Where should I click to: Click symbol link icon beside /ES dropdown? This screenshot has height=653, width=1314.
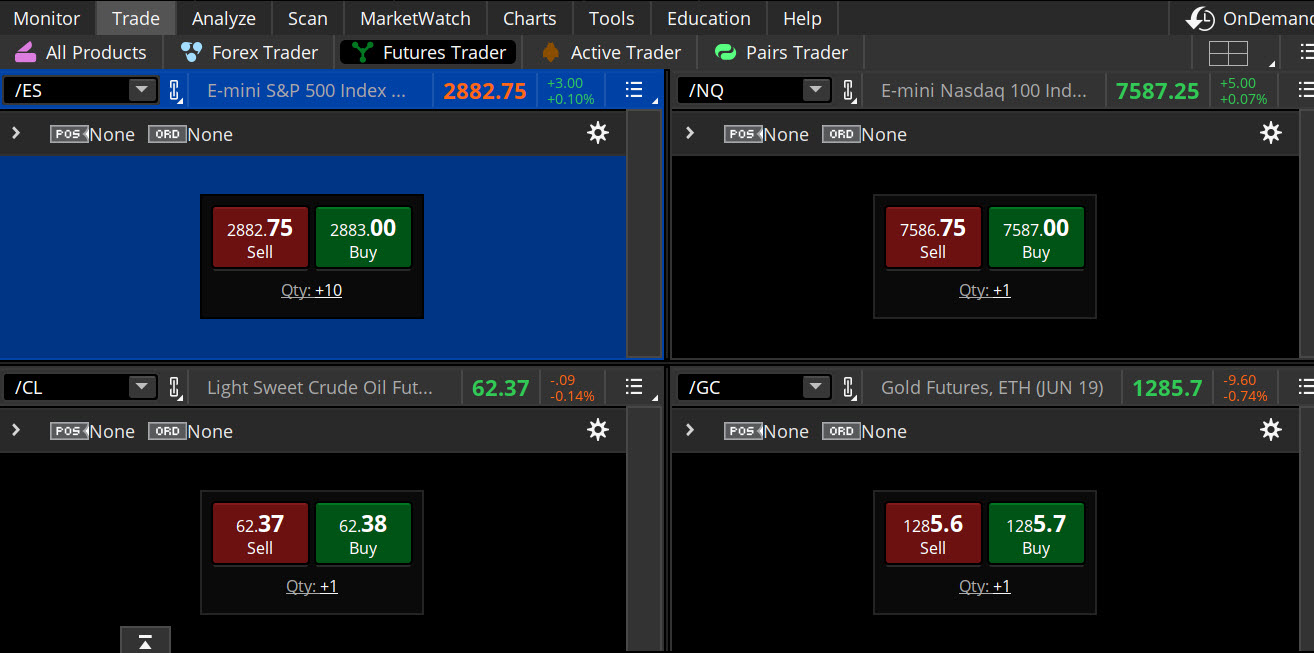[175, 90]
